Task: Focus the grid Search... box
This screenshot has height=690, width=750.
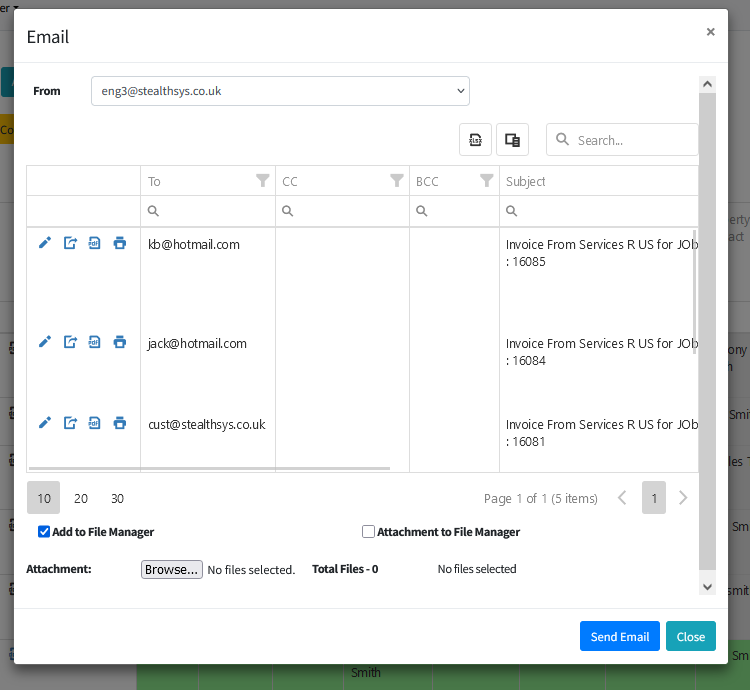Action: (622, 140)
